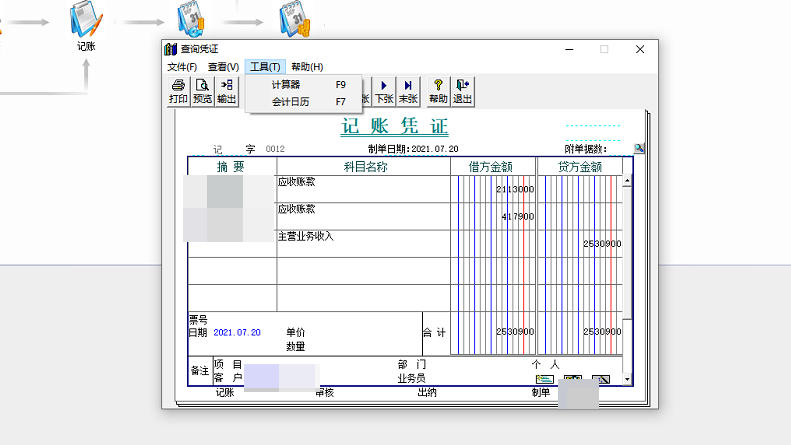
Task: Click the 查询凭证 title bar book icon
Action: [x=171, y=49]
